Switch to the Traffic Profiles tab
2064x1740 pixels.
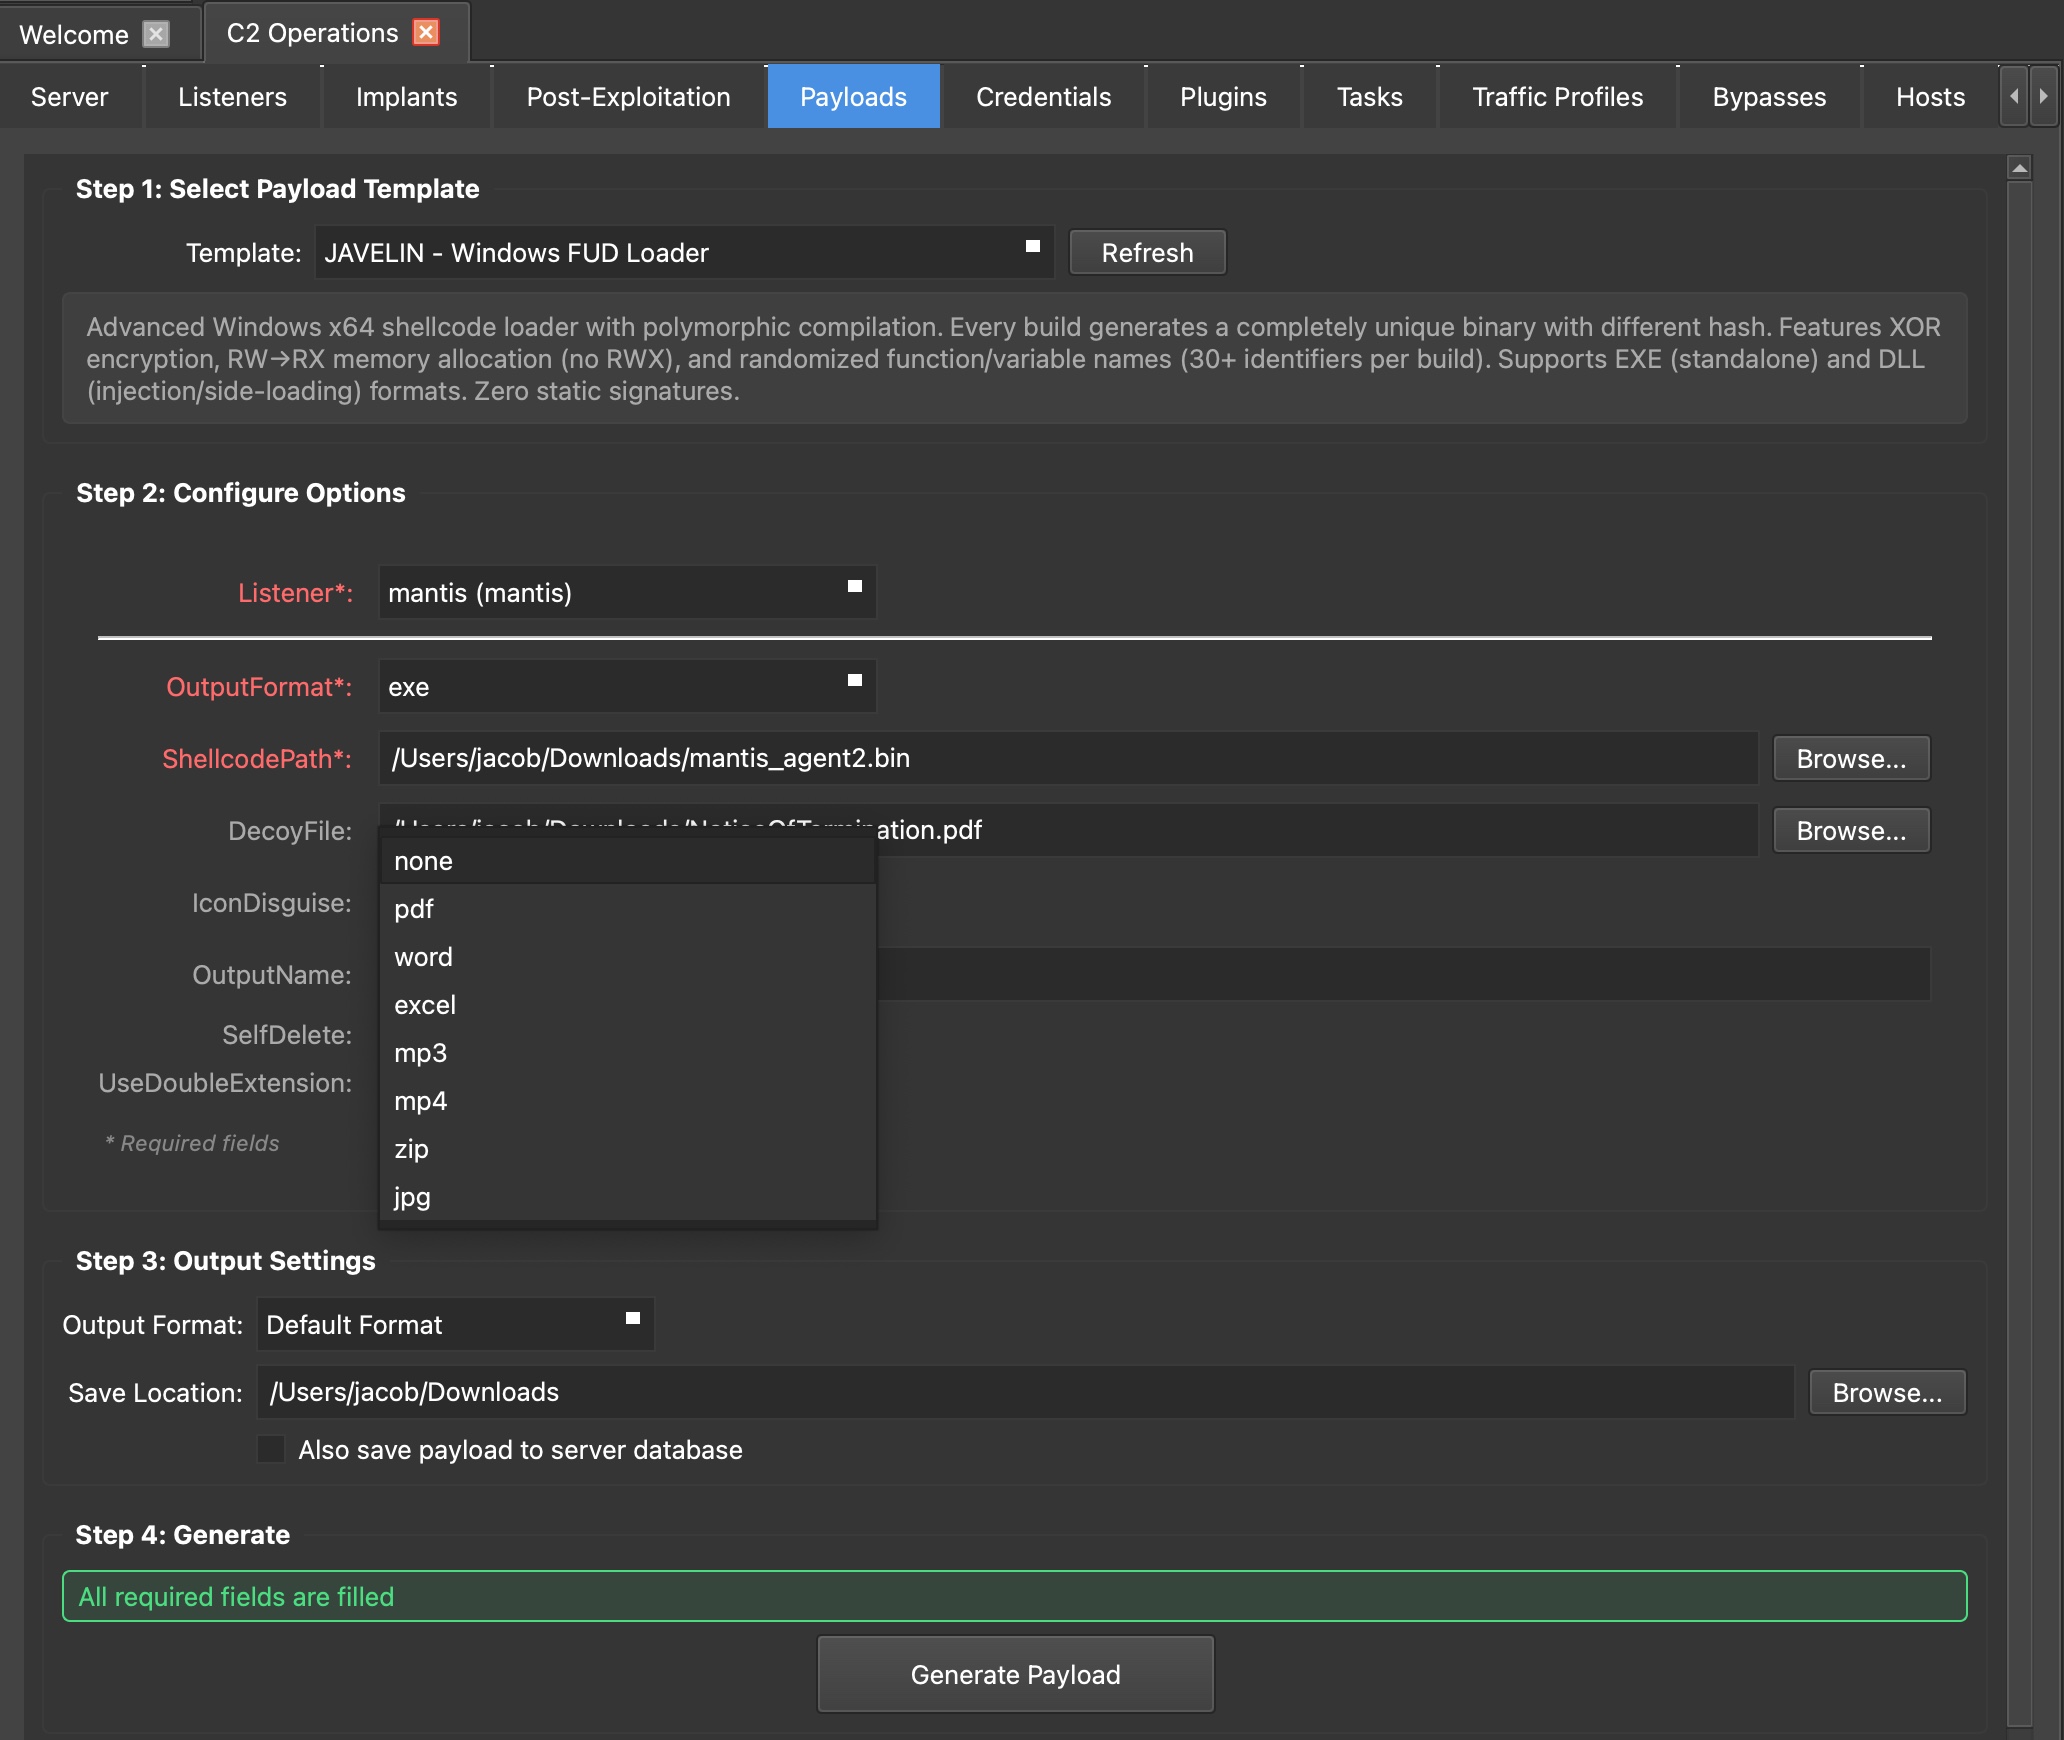[1556, 96]
